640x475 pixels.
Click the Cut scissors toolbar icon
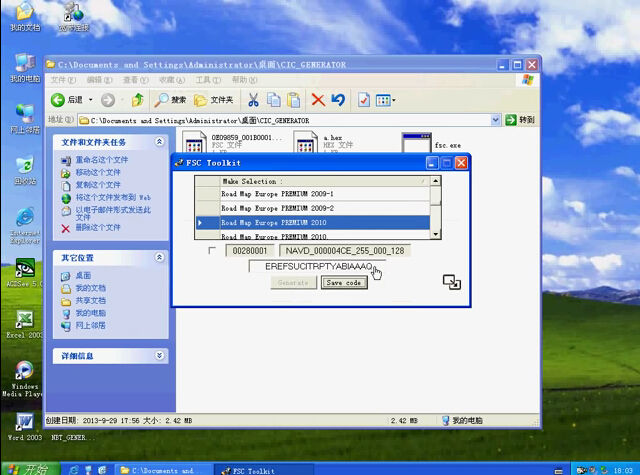[253, 100]
